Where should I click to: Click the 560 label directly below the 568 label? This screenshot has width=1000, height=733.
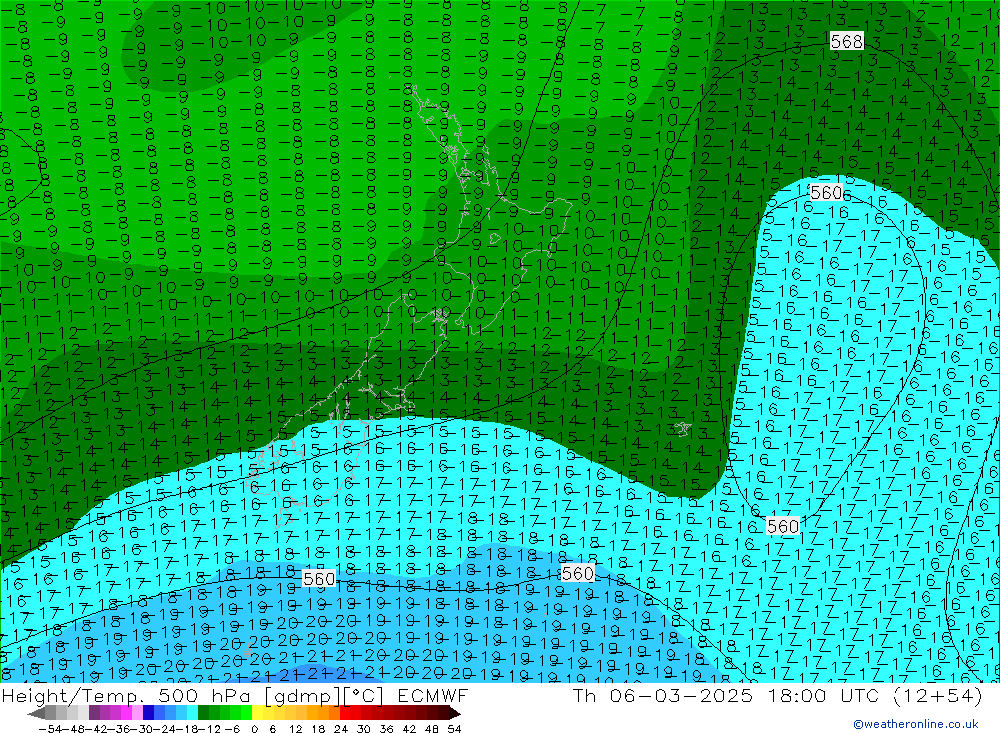point(827,193)
